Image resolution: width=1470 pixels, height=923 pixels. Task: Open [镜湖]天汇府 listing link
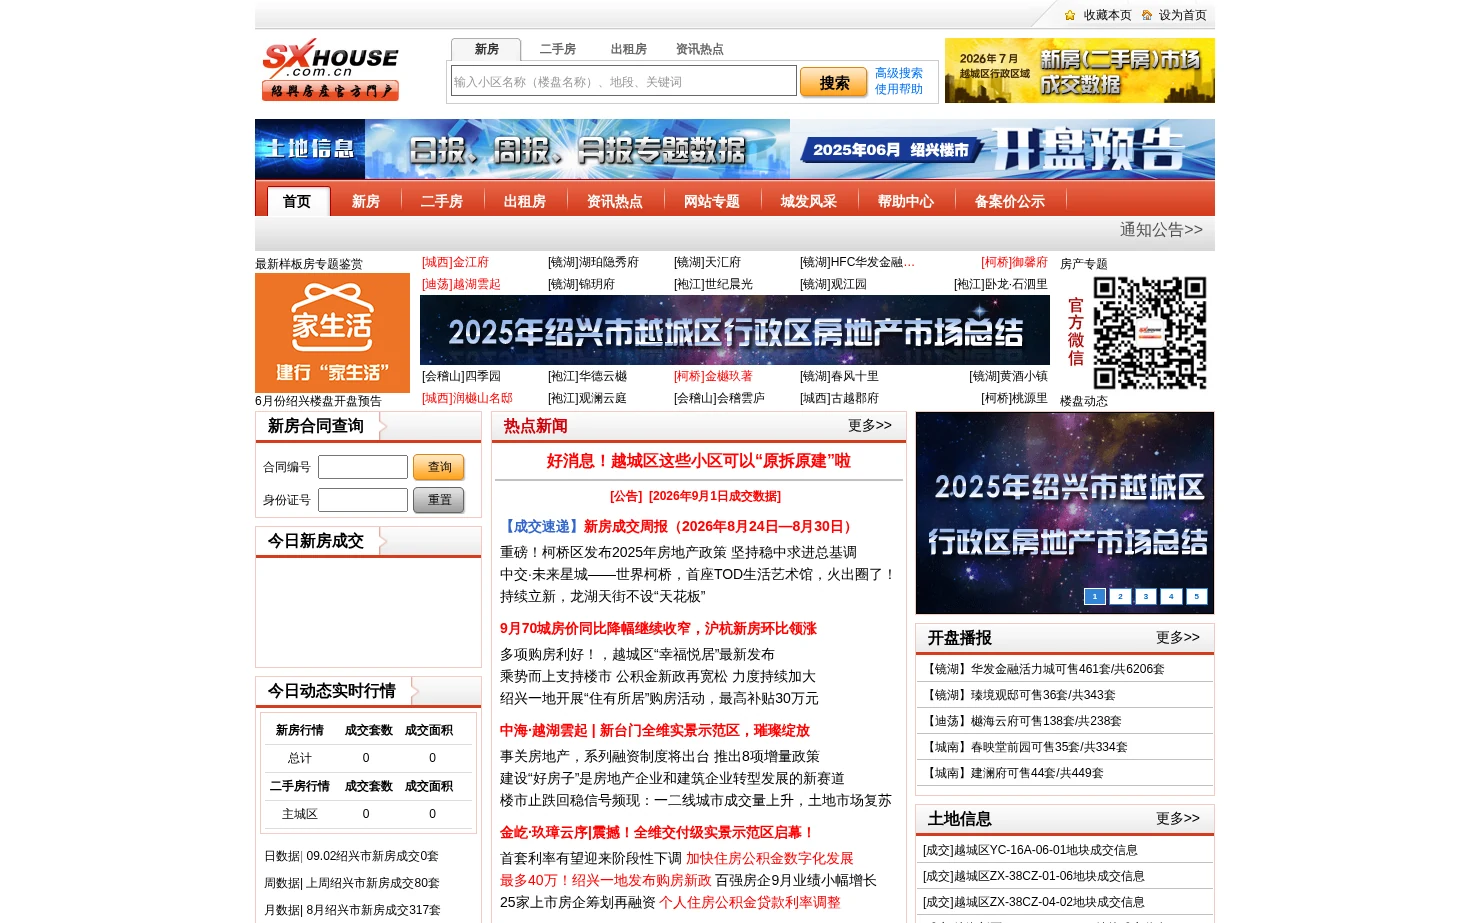[707, 262]
